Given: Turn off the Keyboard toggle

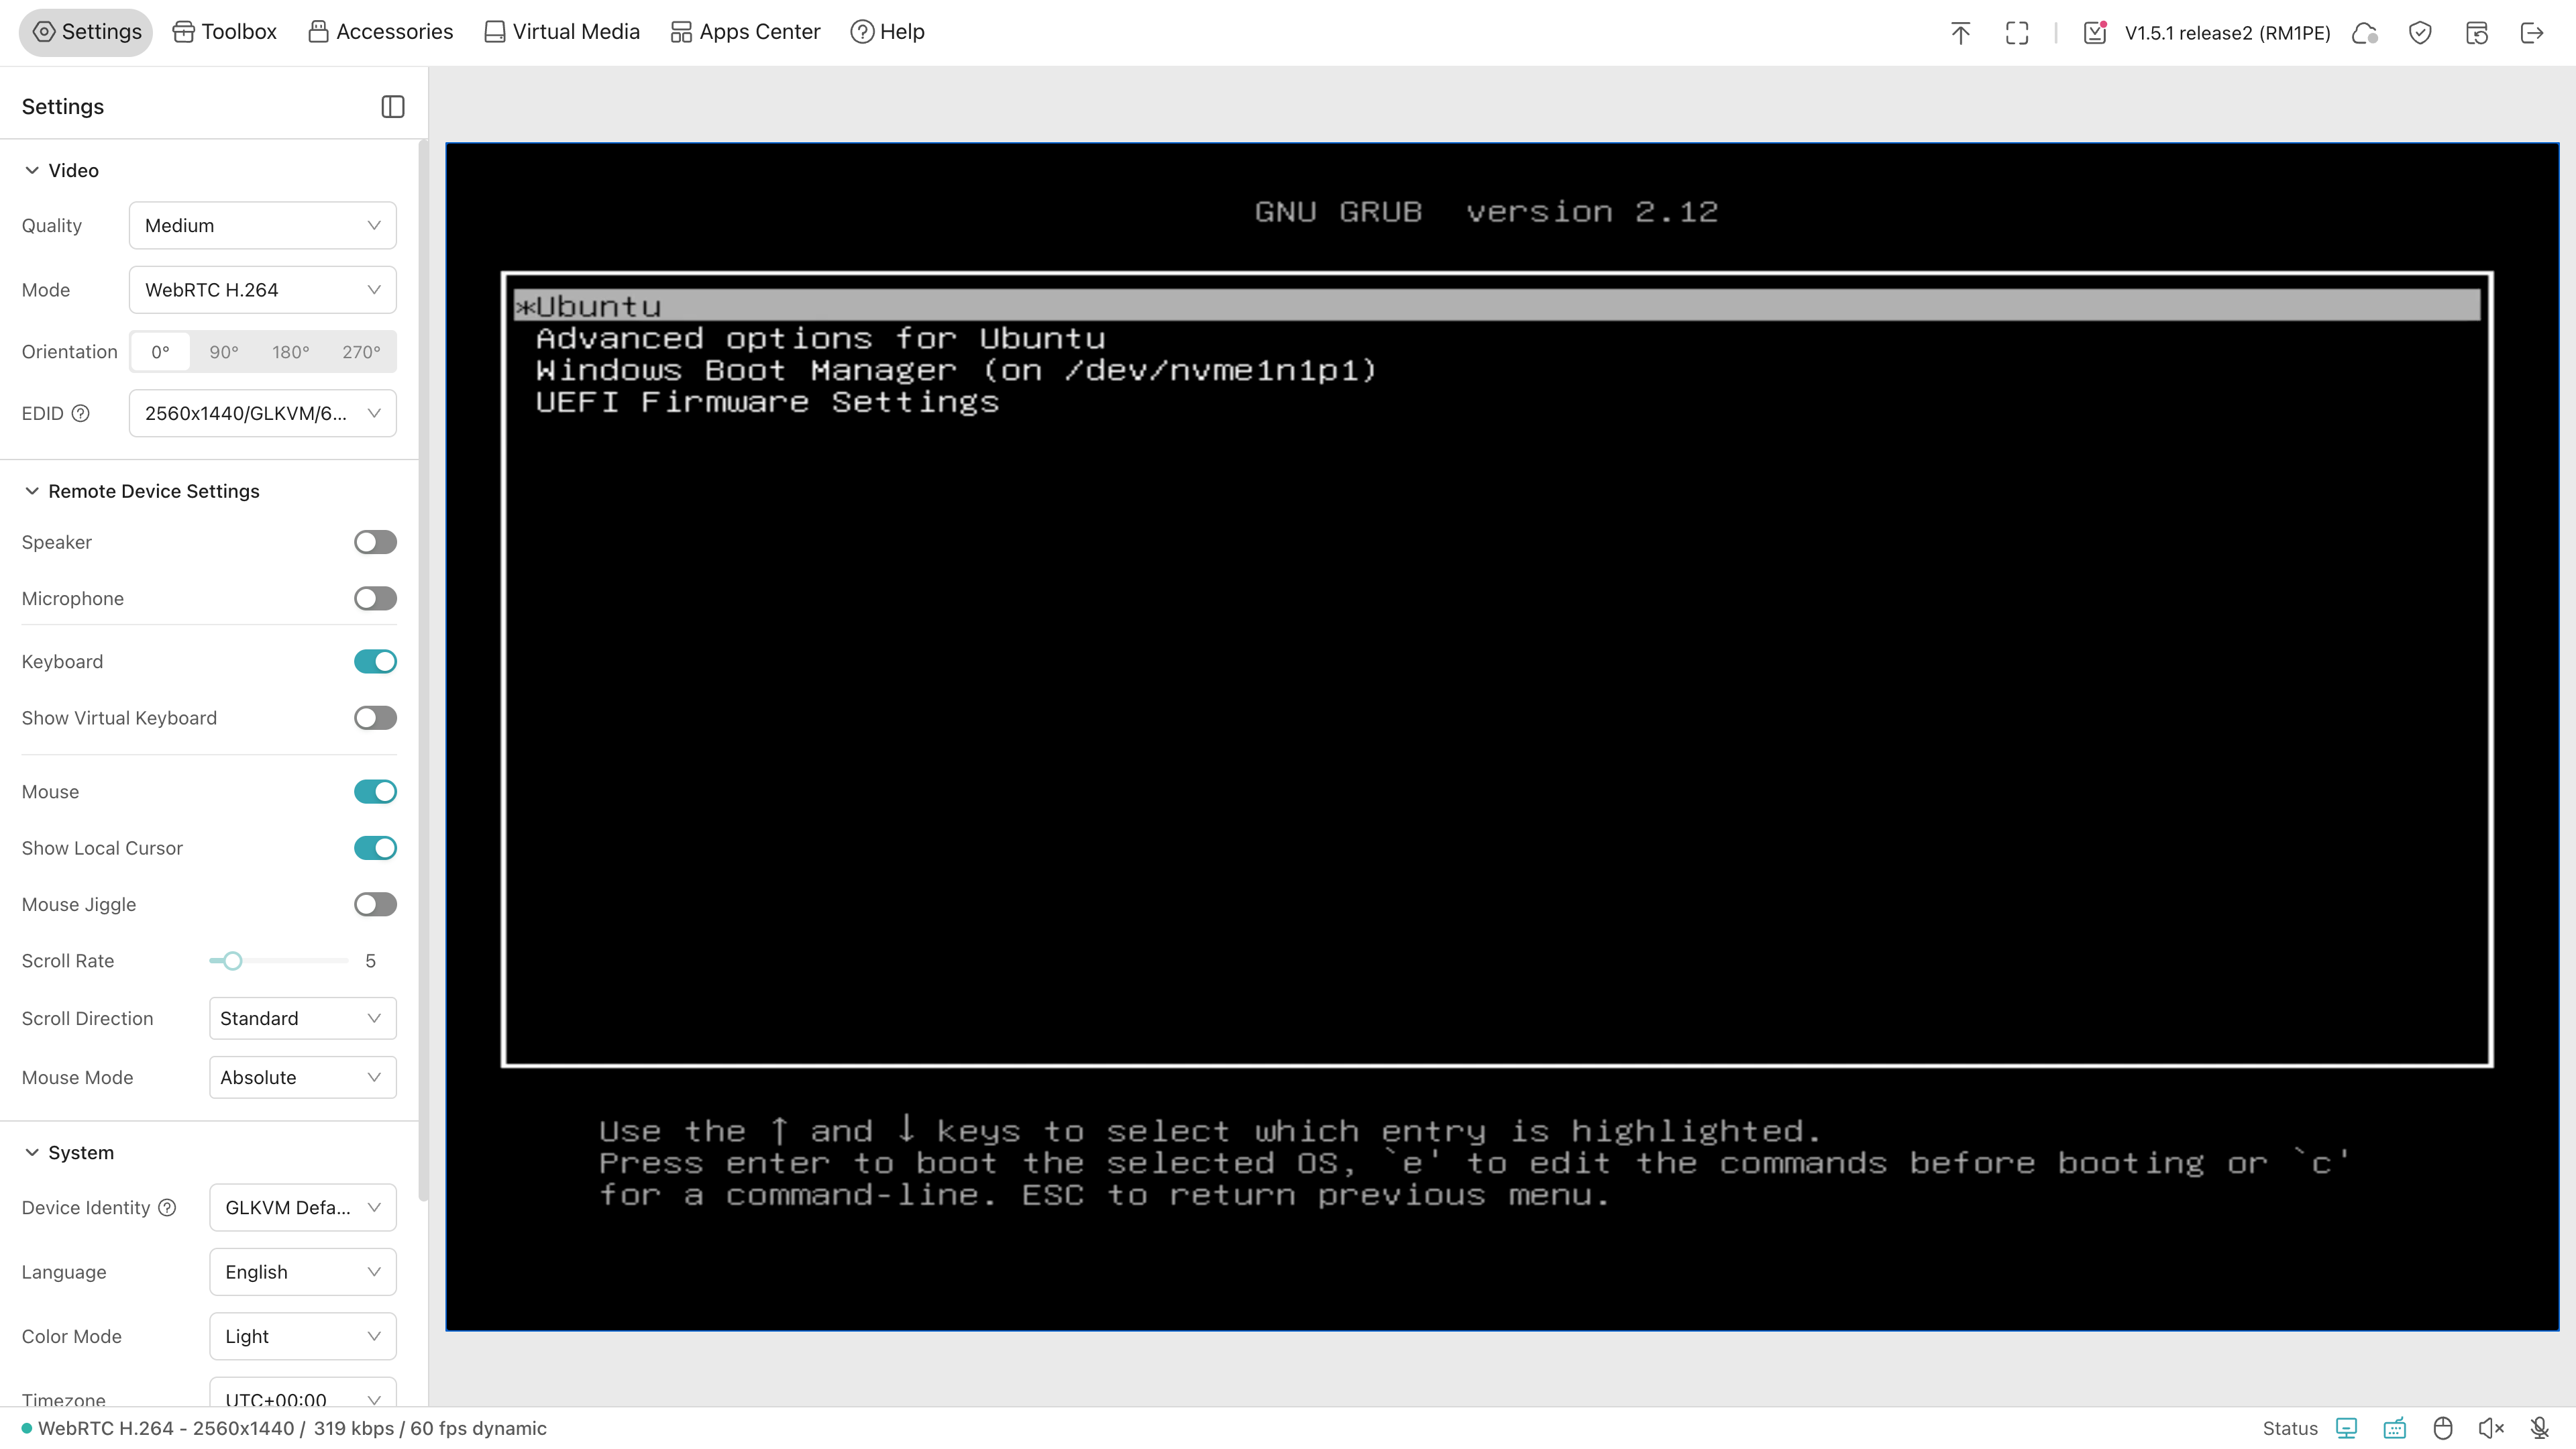Looking at the screenshot, I should [x=375, y=661].
